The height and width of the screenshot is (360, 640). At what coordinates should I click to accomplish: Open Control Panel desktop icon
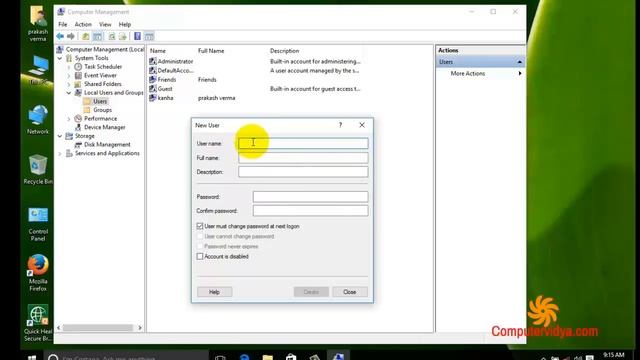[x=38, y=224]
